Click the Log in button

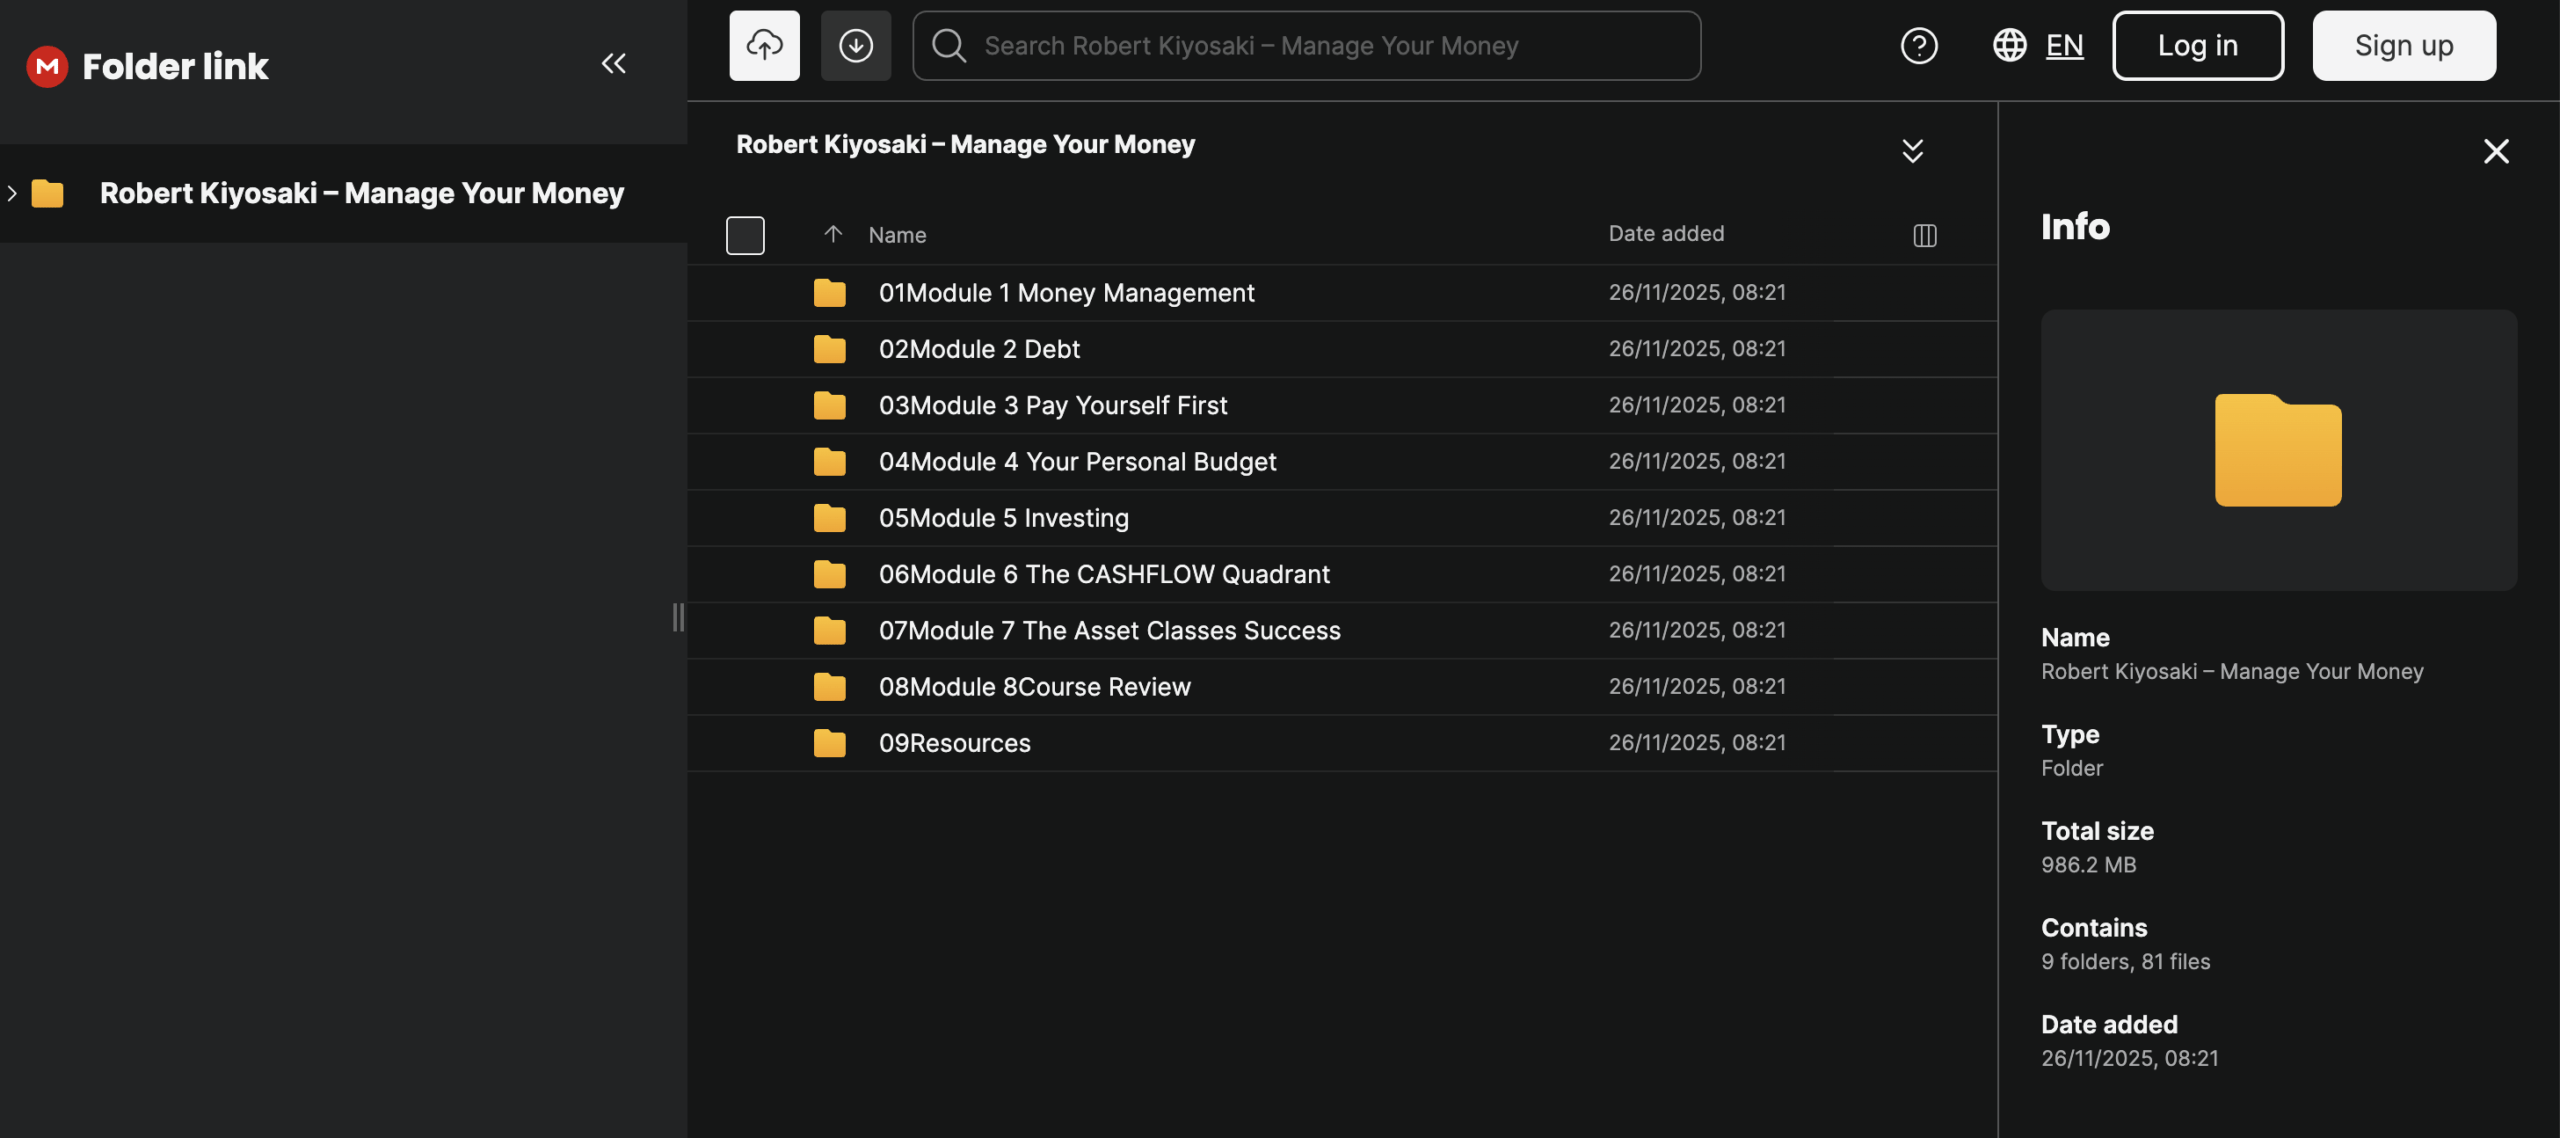click(x=2197, y=46)
